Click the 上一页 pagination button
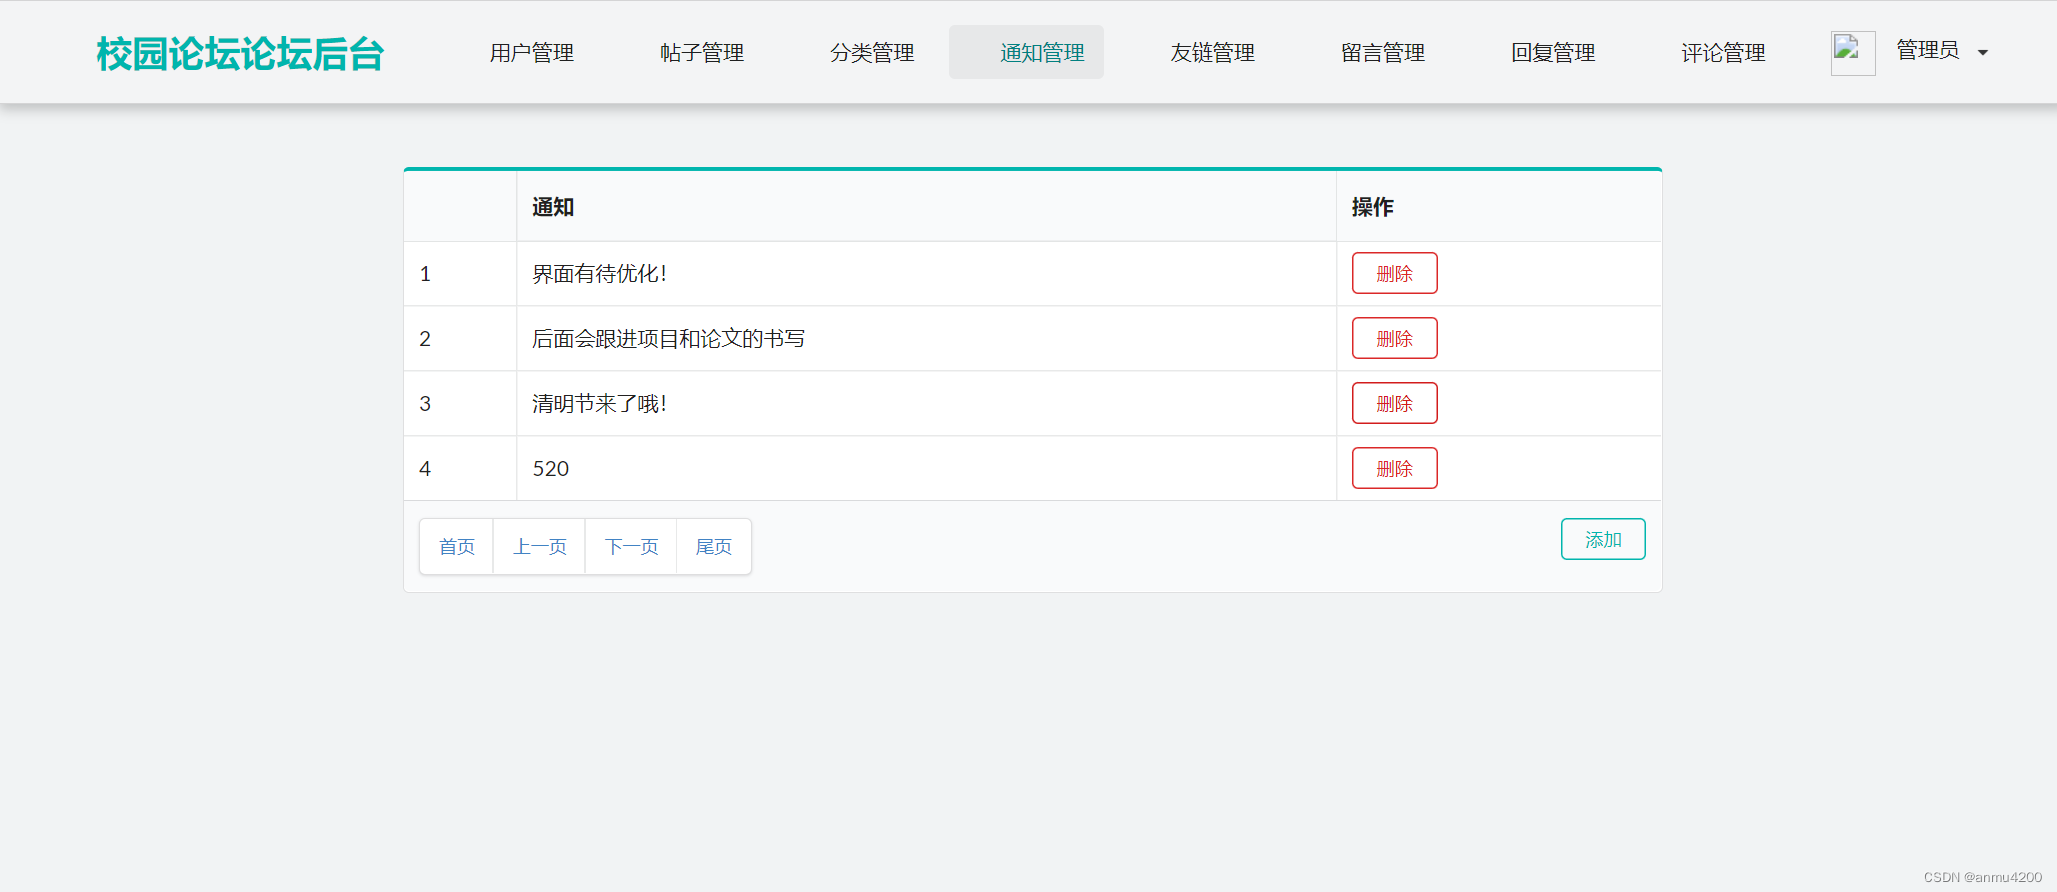 pos(540,547)
